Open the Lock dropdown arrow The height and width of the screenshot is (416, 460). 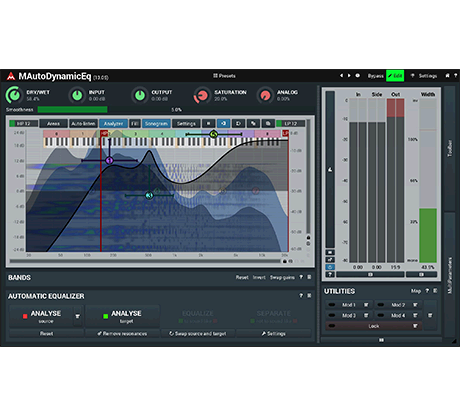click(x=415, y=326)
